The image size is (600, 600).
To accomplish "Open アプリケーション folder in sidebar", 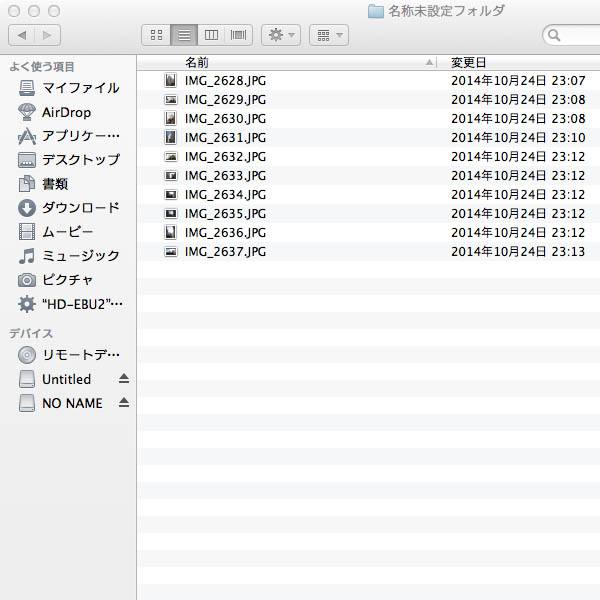I will click(80, 136).
